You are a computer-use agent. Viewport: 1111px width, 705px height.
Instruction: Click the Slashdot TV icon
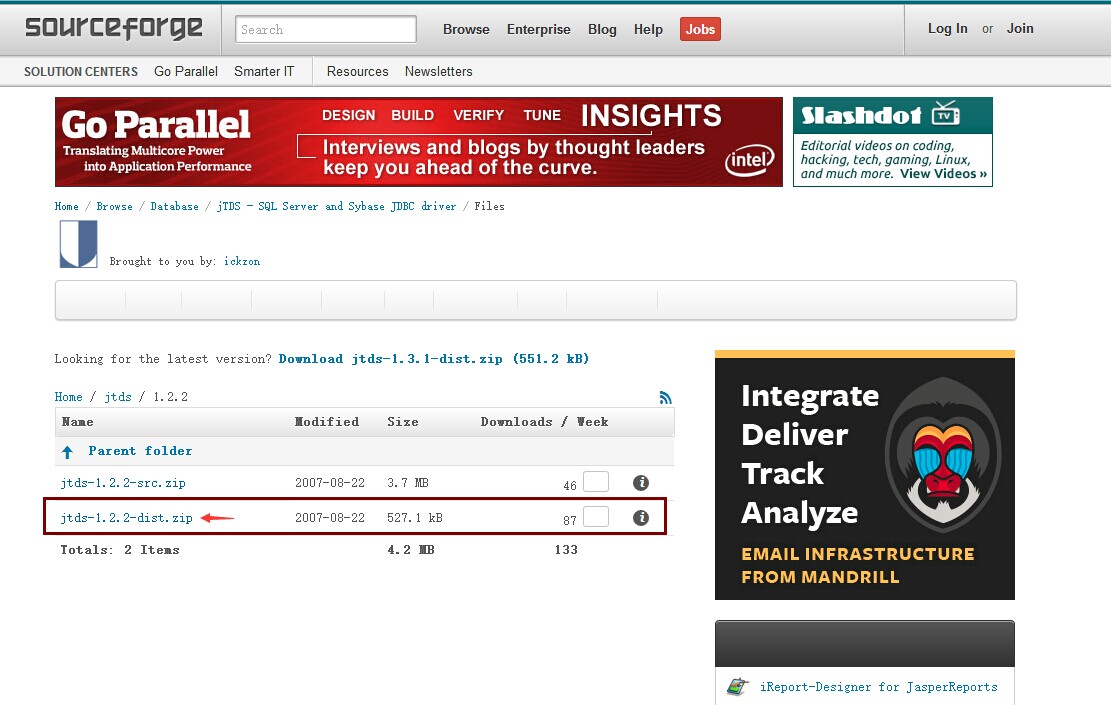click(945, 113)
